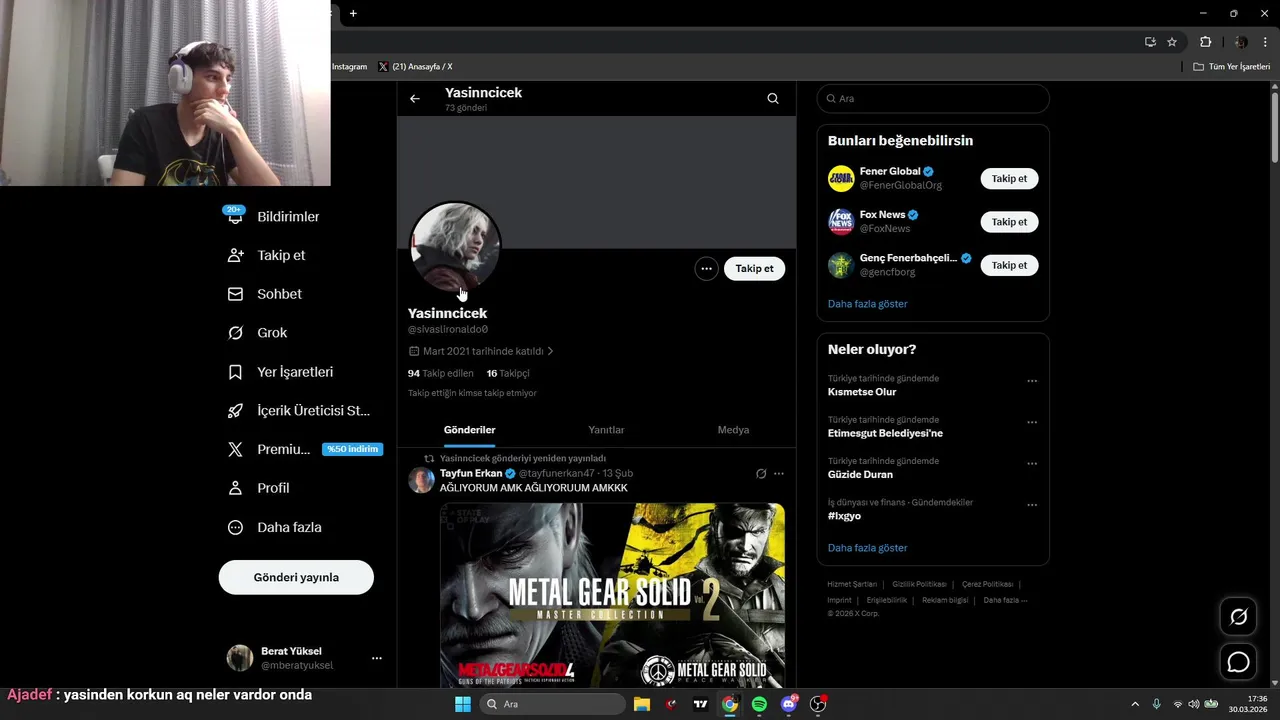
Task: Open OBS Studio from the taskbar
Action: [818, 704]
